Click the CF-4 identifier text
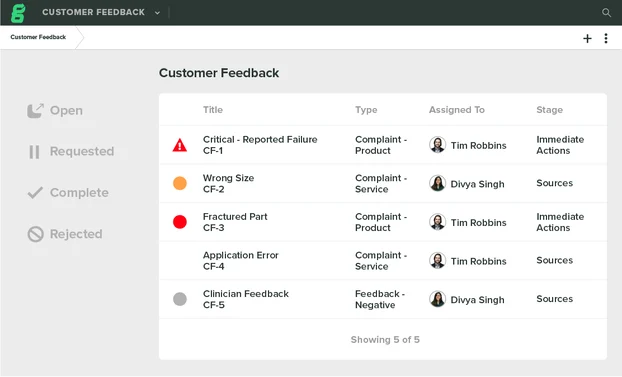The height and width of the screenshot is (377, 622). (213, 267)
